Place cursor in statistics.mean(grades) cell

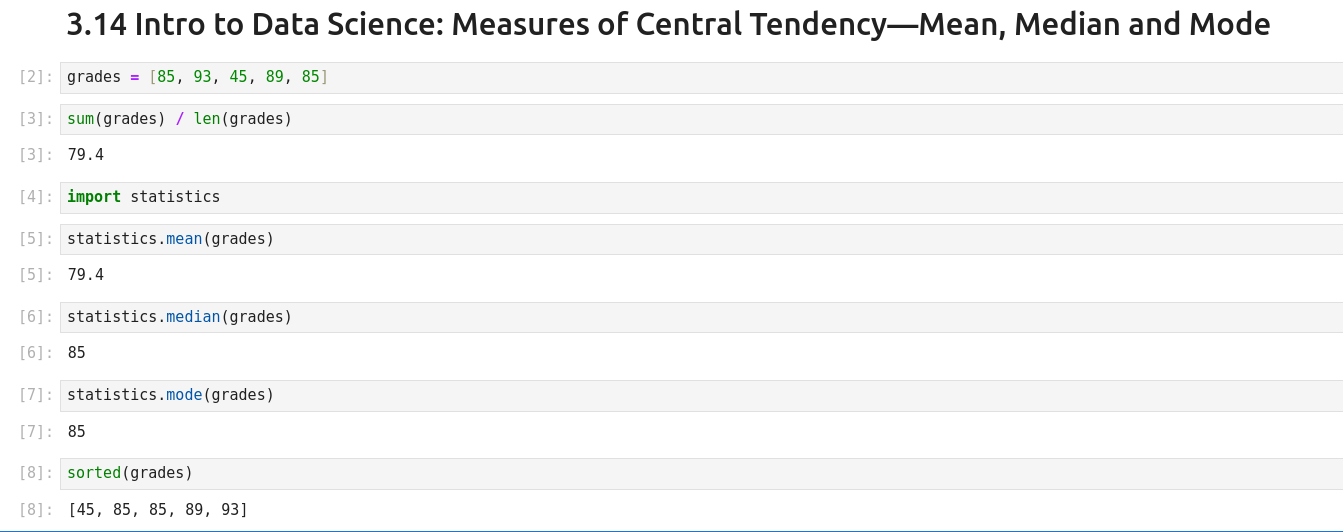pyautogui.click(x=700, y=239)
